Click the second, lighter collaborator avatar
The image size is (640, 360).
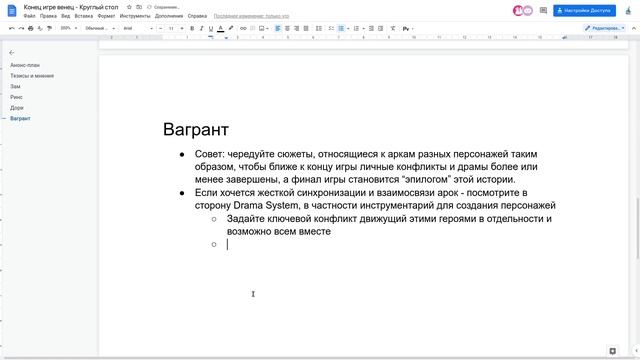pos(528,11)
